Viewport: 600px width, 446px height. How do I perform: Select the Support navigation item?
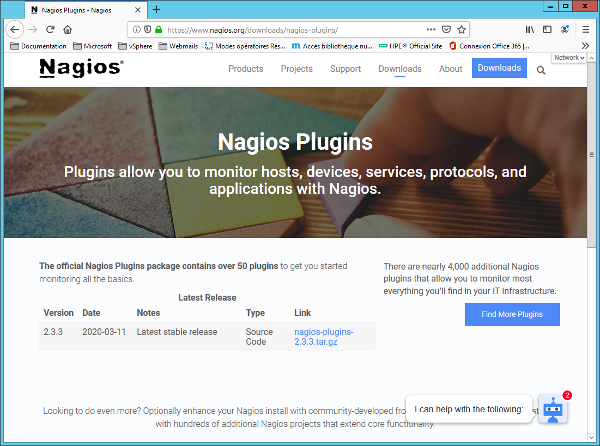(x=345, y=69)
